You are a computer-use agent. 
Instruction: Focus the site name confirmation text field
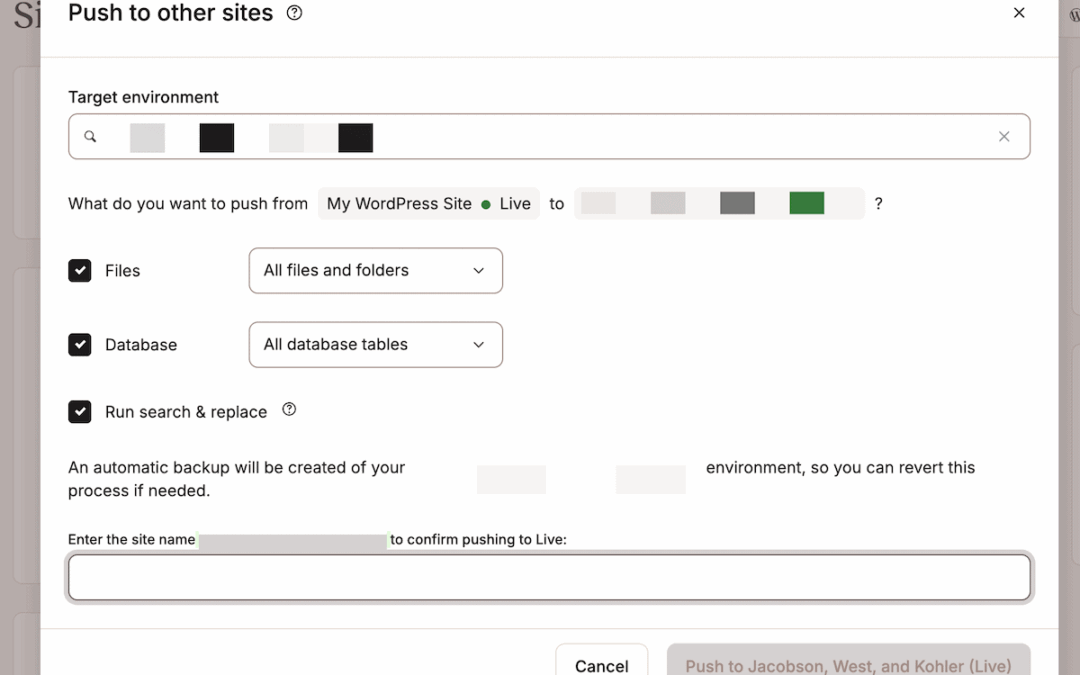(x=548, y=578)
